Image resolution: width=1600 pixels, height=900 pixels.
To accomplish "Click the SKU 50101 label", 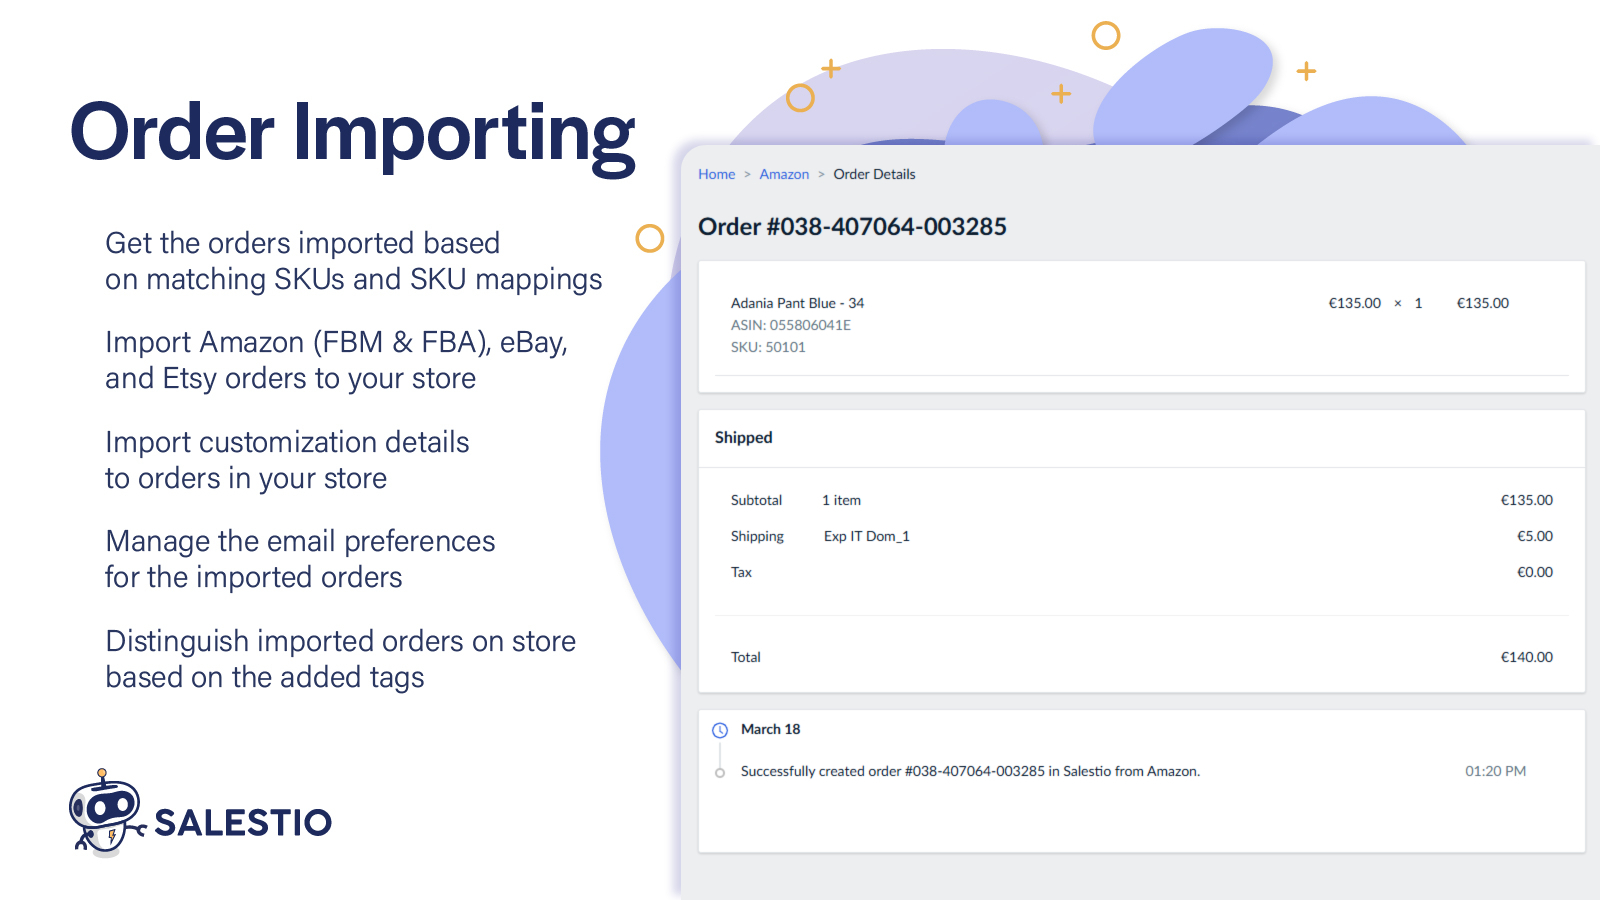I will click(x=768, y=347).
